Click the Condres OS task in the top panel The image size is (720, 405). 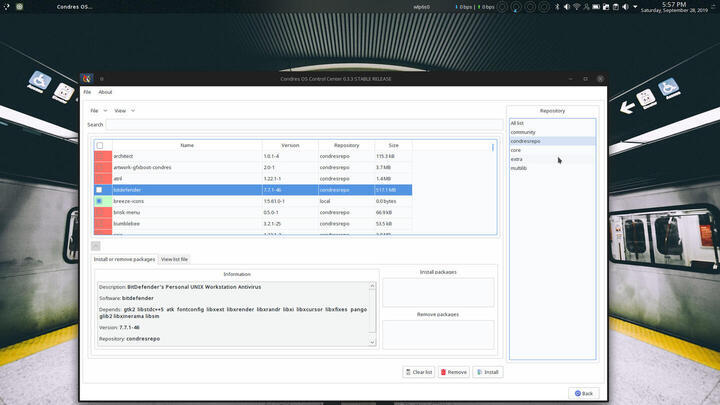(x=74, y=7)
